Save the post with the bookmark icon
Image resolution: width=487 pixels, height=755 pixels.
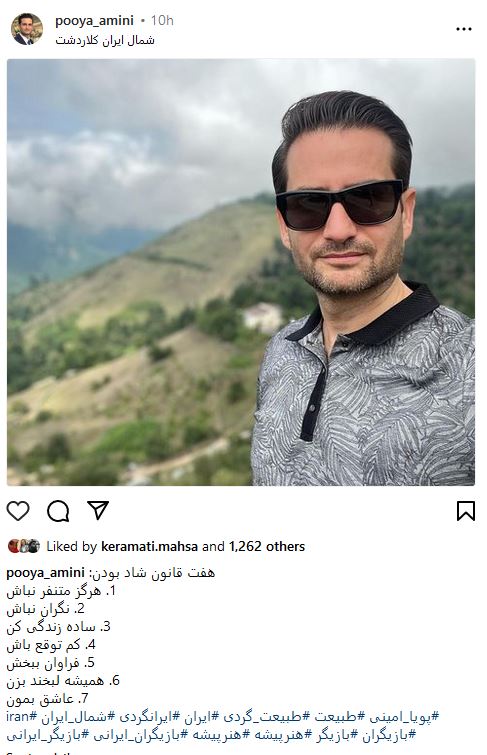pos(466,510)
